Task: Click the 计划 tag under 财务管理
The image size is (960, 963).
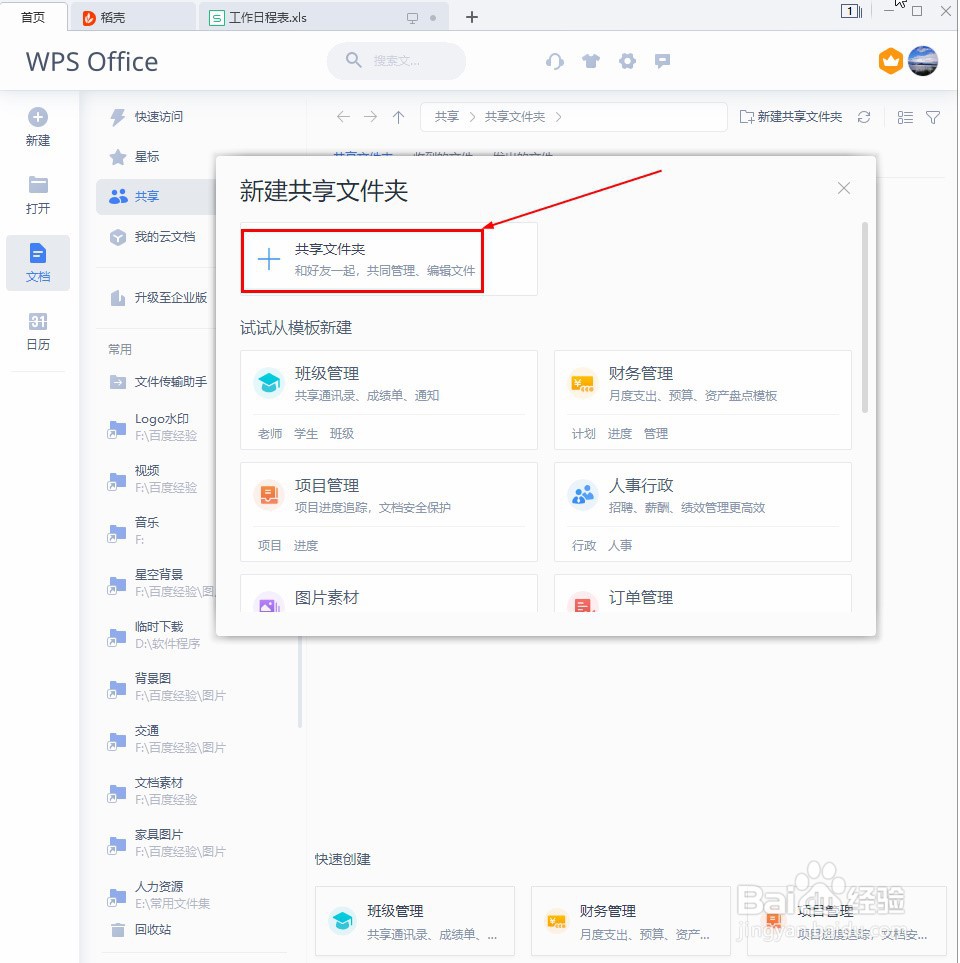Action: click(x=583, y=434)
